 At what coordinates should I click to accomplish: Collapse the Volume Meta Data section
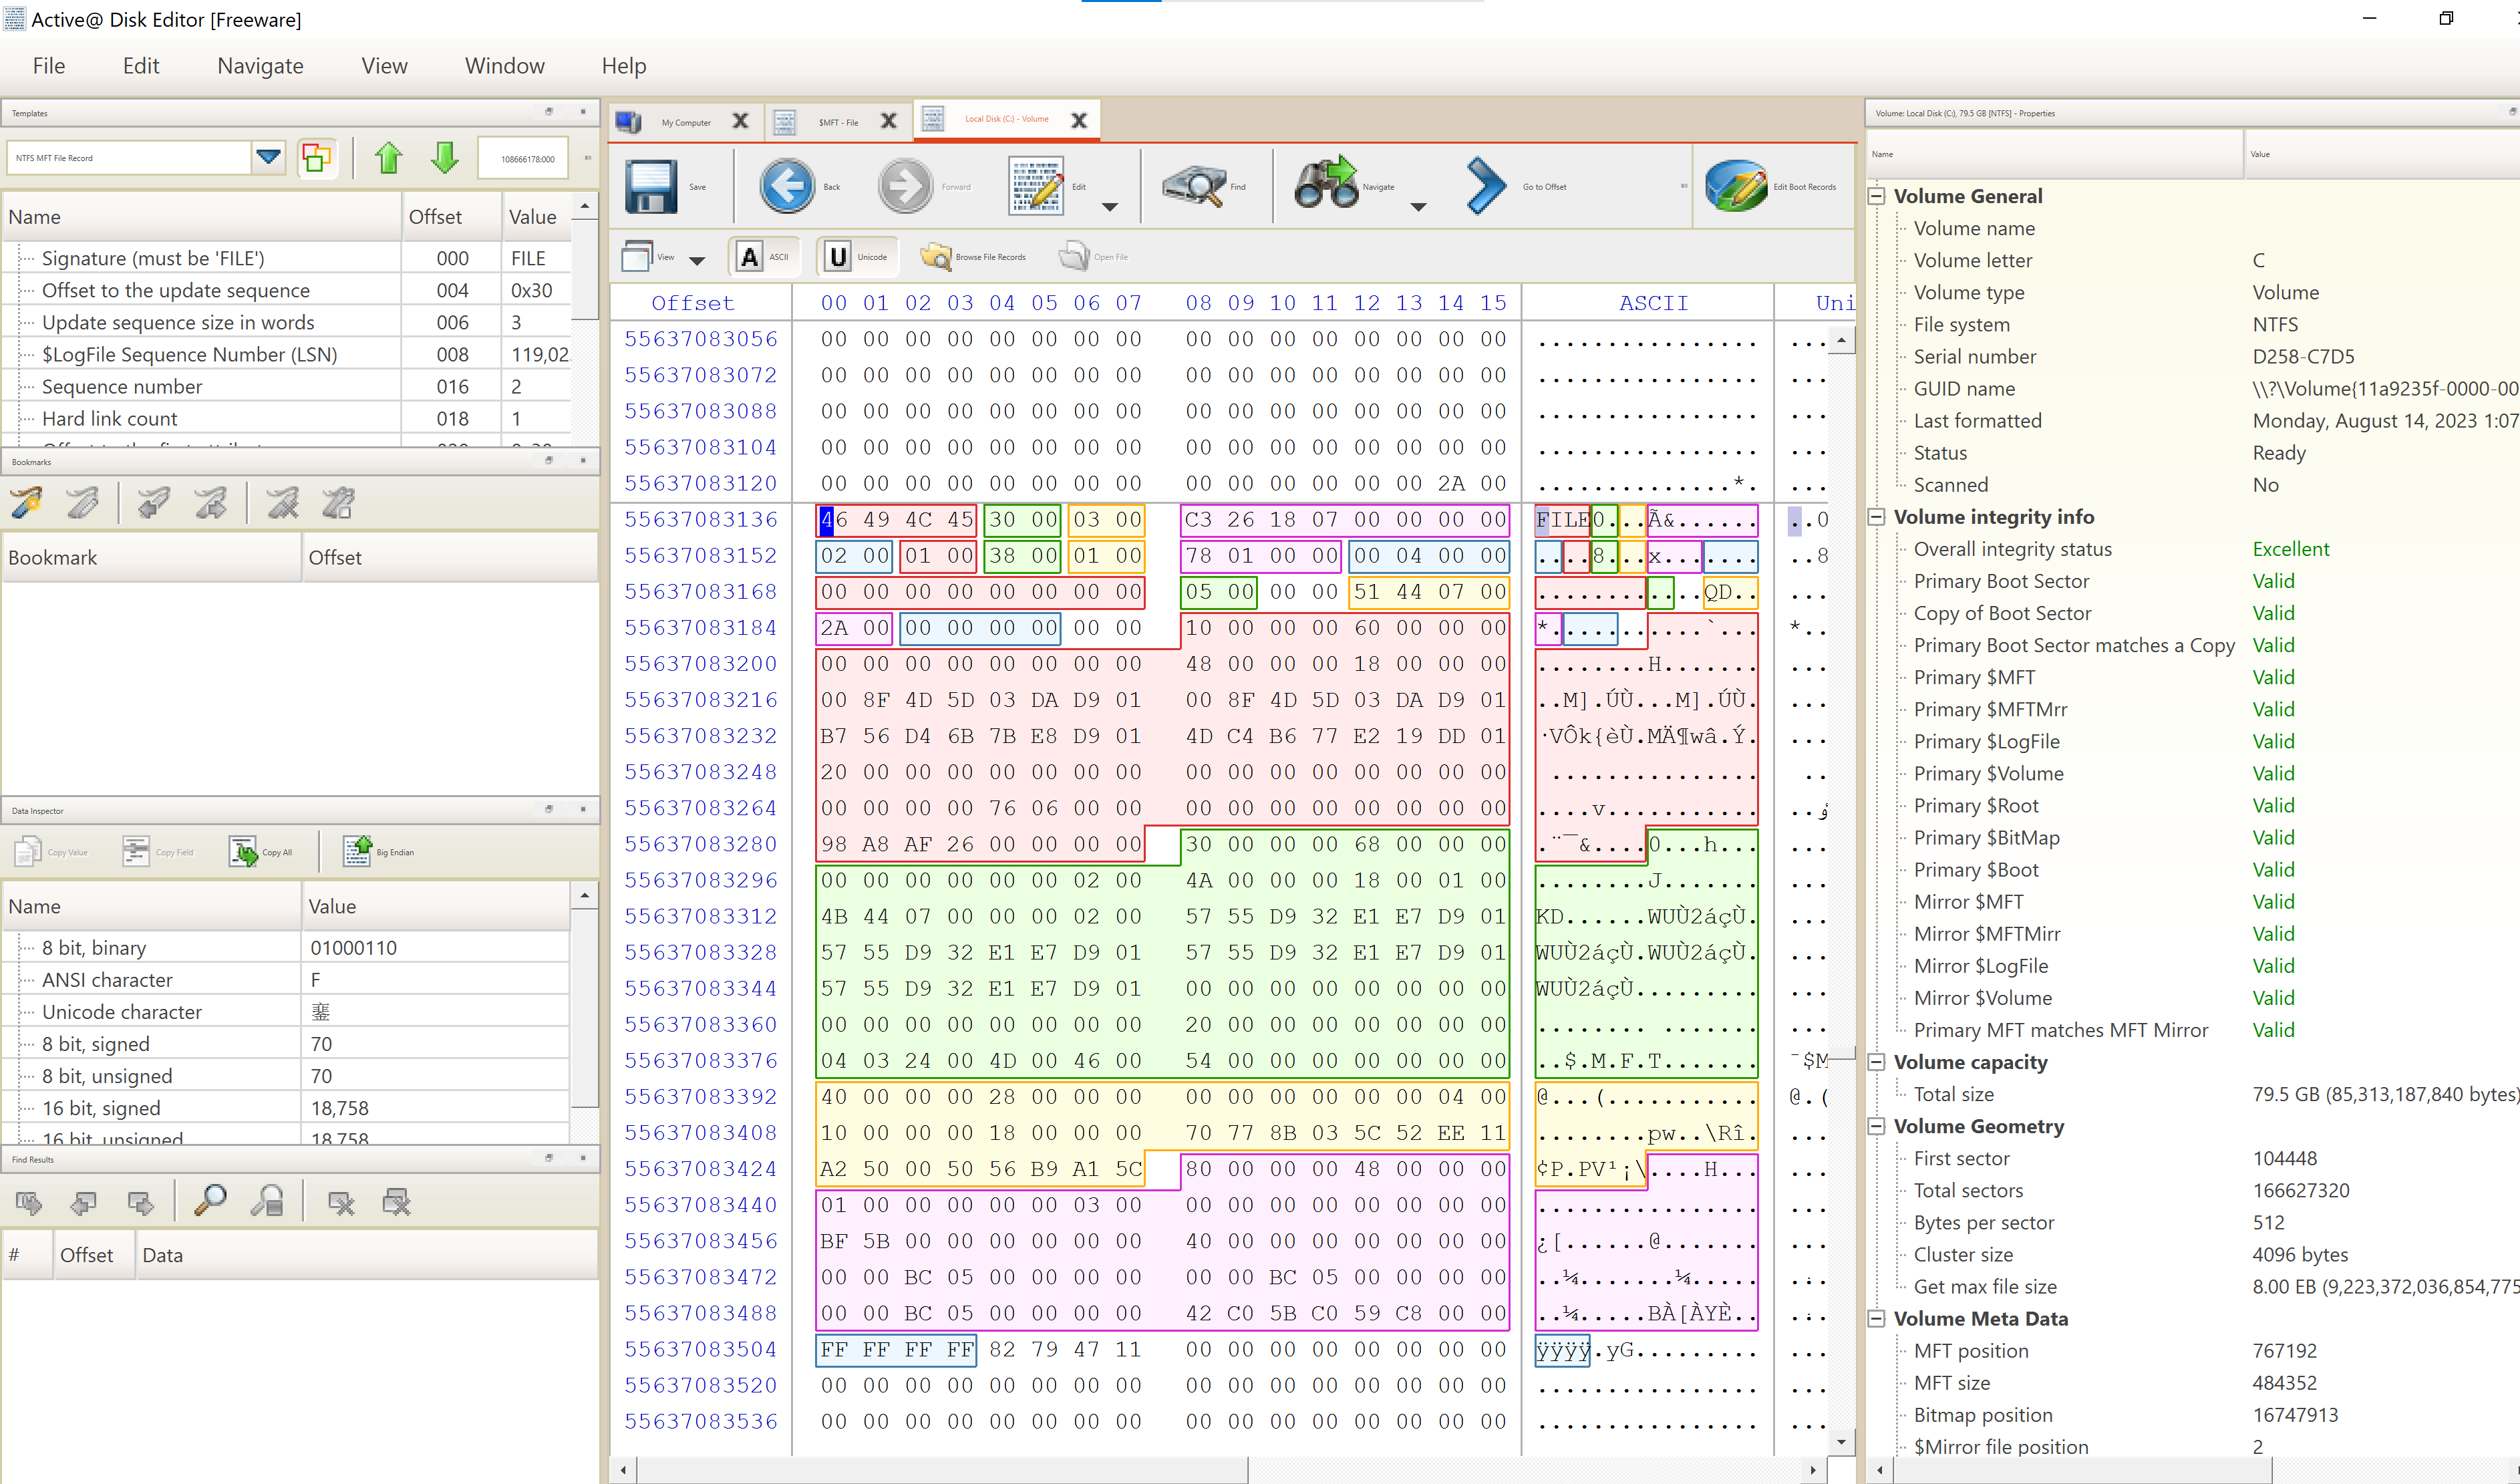pyautogui.click(x=1877, y=1319)
